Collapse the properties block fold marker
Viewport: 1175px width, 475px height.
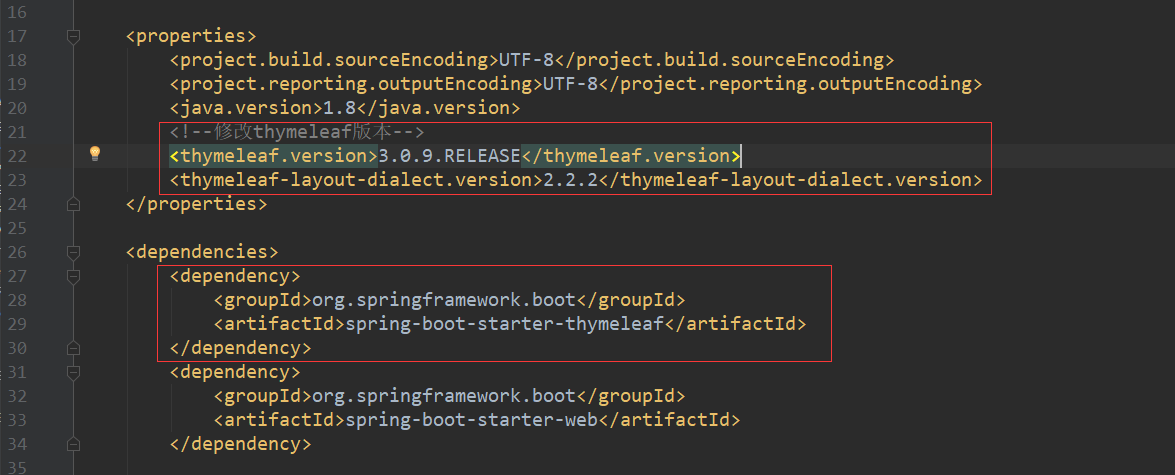(x=72, y=36)
